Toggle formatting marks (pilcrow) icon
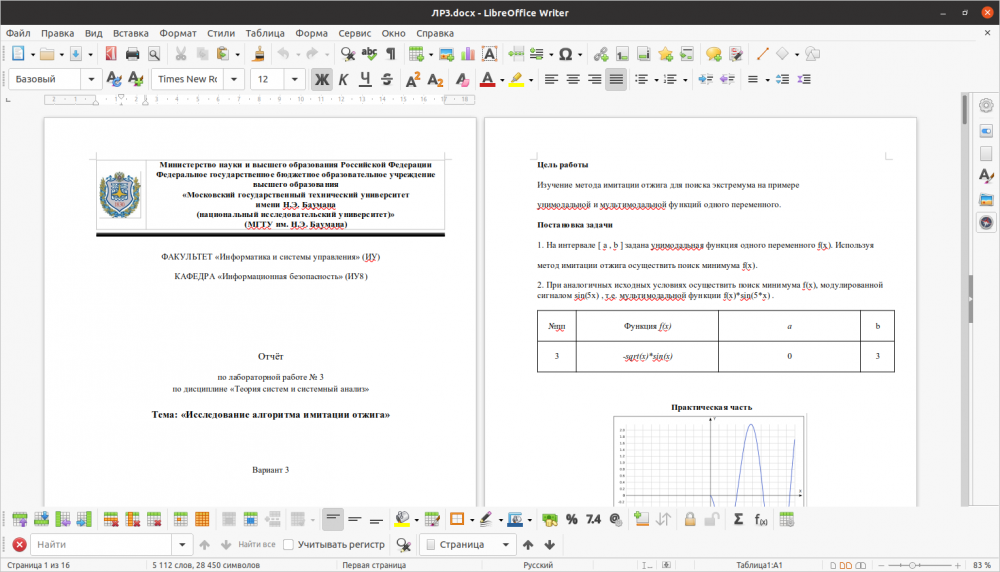 (x=390, y=54)
